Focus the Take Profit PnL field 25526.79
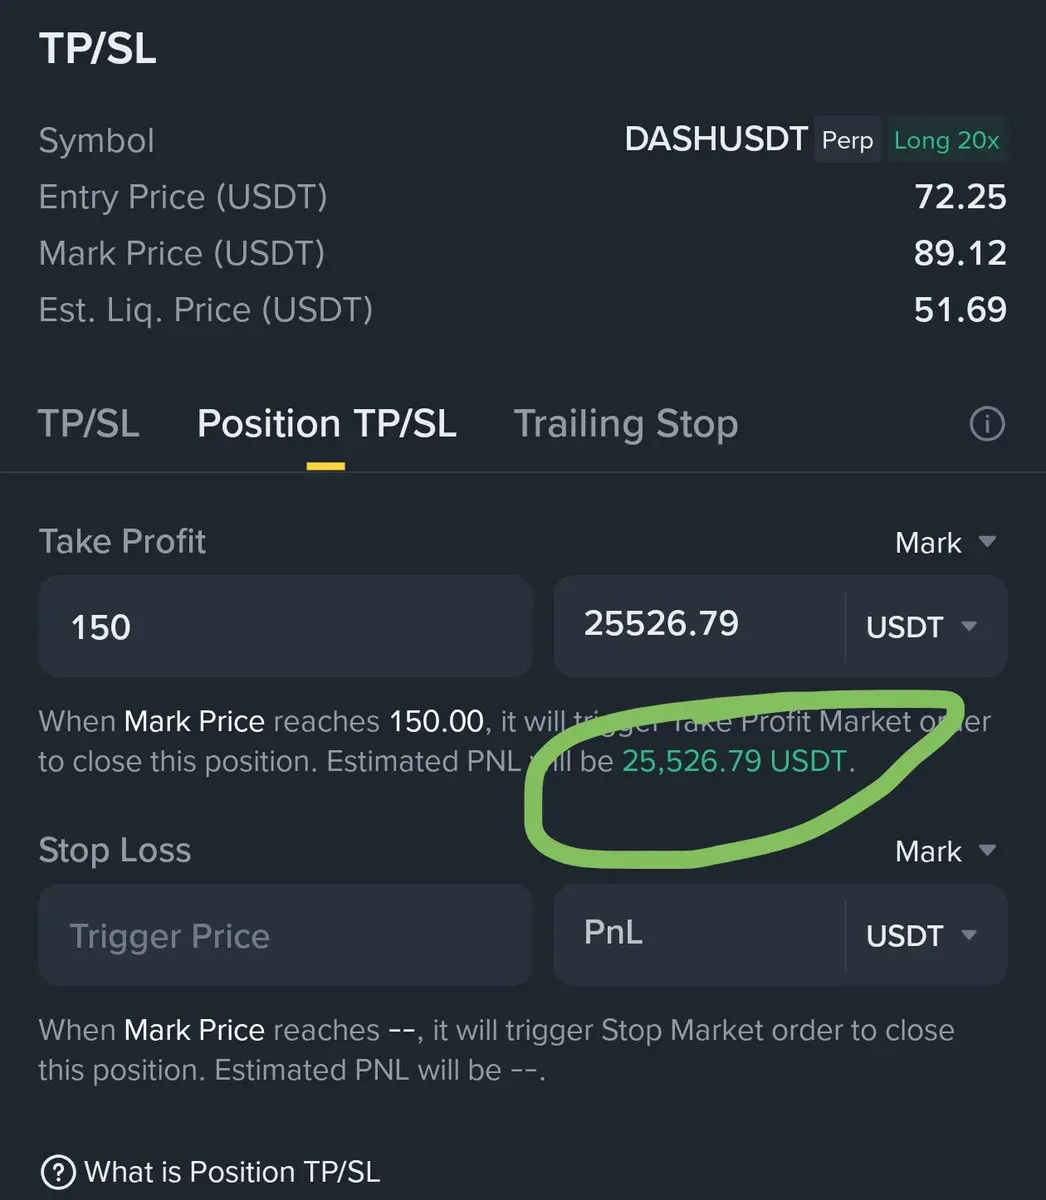This screenshot has width=1046, height=1200. pos(700,626)
